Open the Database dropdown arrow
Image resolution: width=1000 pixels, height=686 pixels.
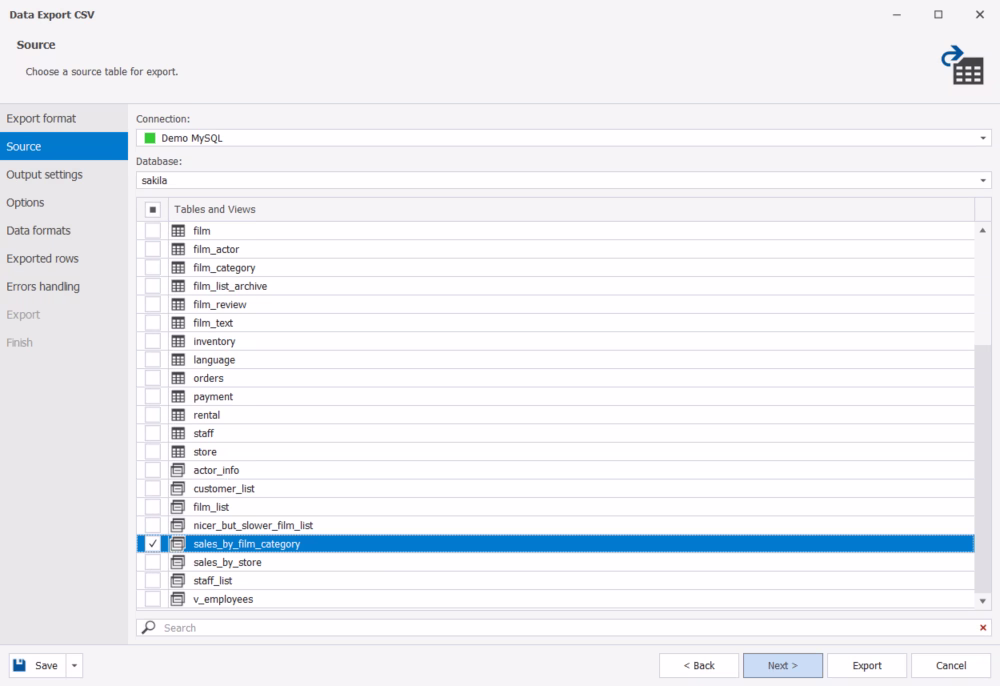tap(983, 180)
